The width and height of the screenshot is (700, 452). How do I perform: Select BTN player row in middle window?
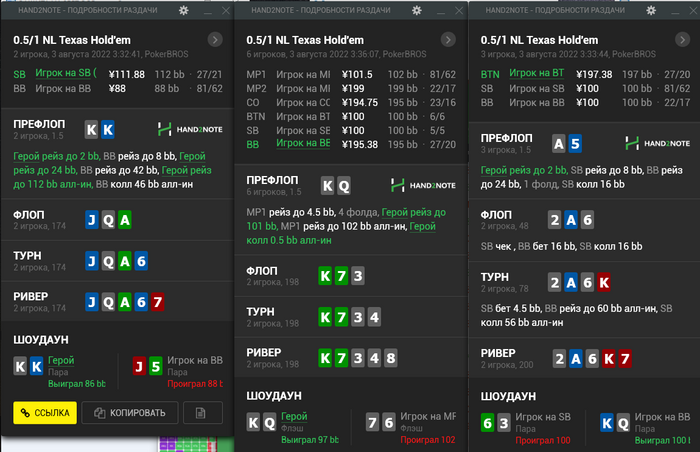[351, 117]
